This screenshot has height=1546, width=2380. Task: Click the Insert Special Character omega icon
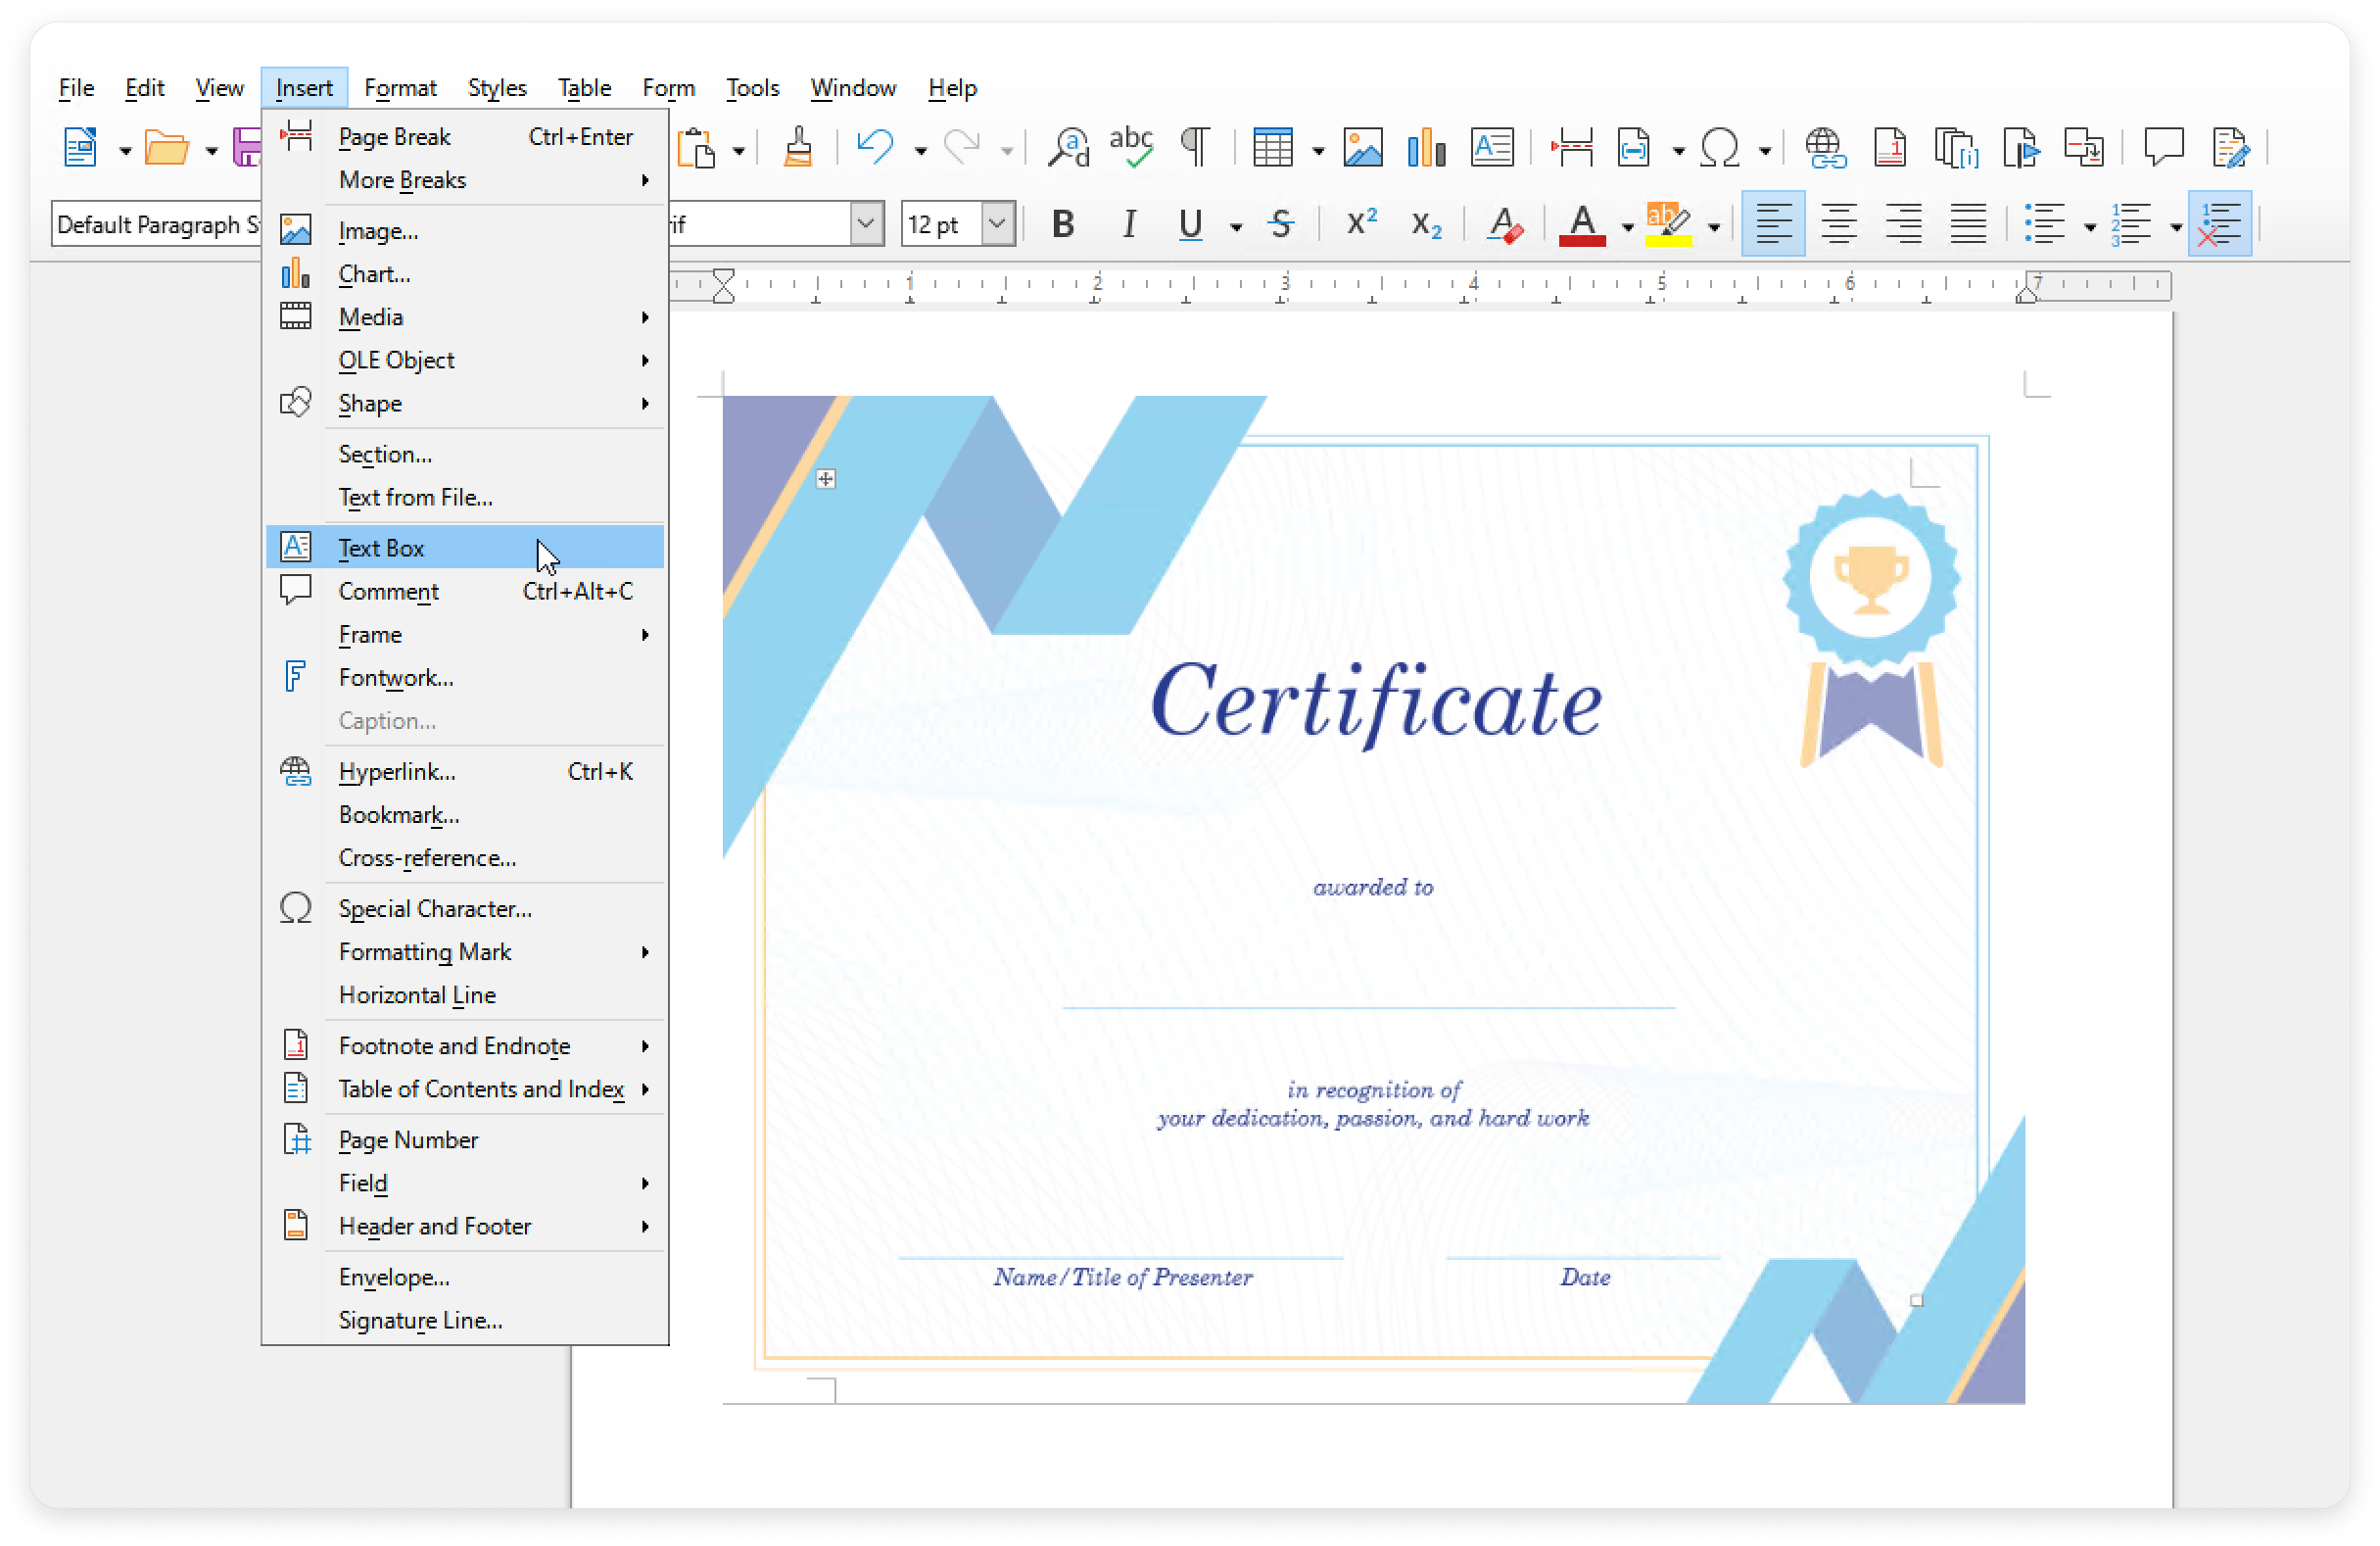coord(1719,149)
